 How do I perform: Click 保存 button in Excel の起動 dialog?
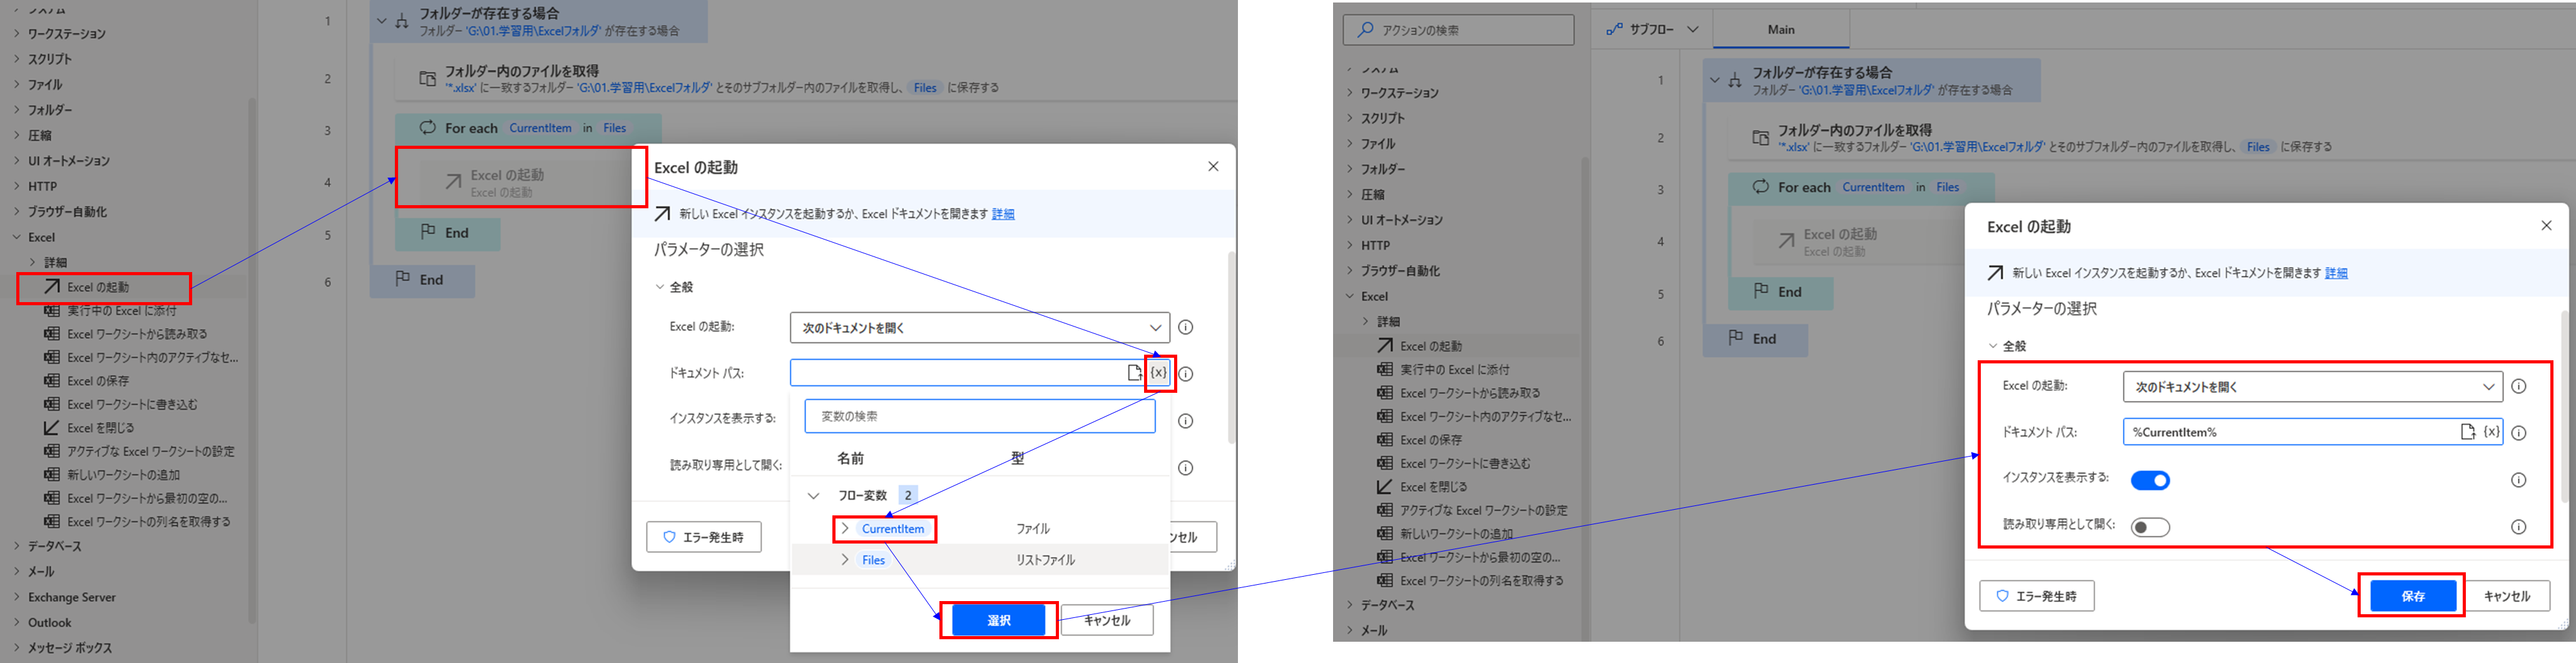pos(2413,596)
